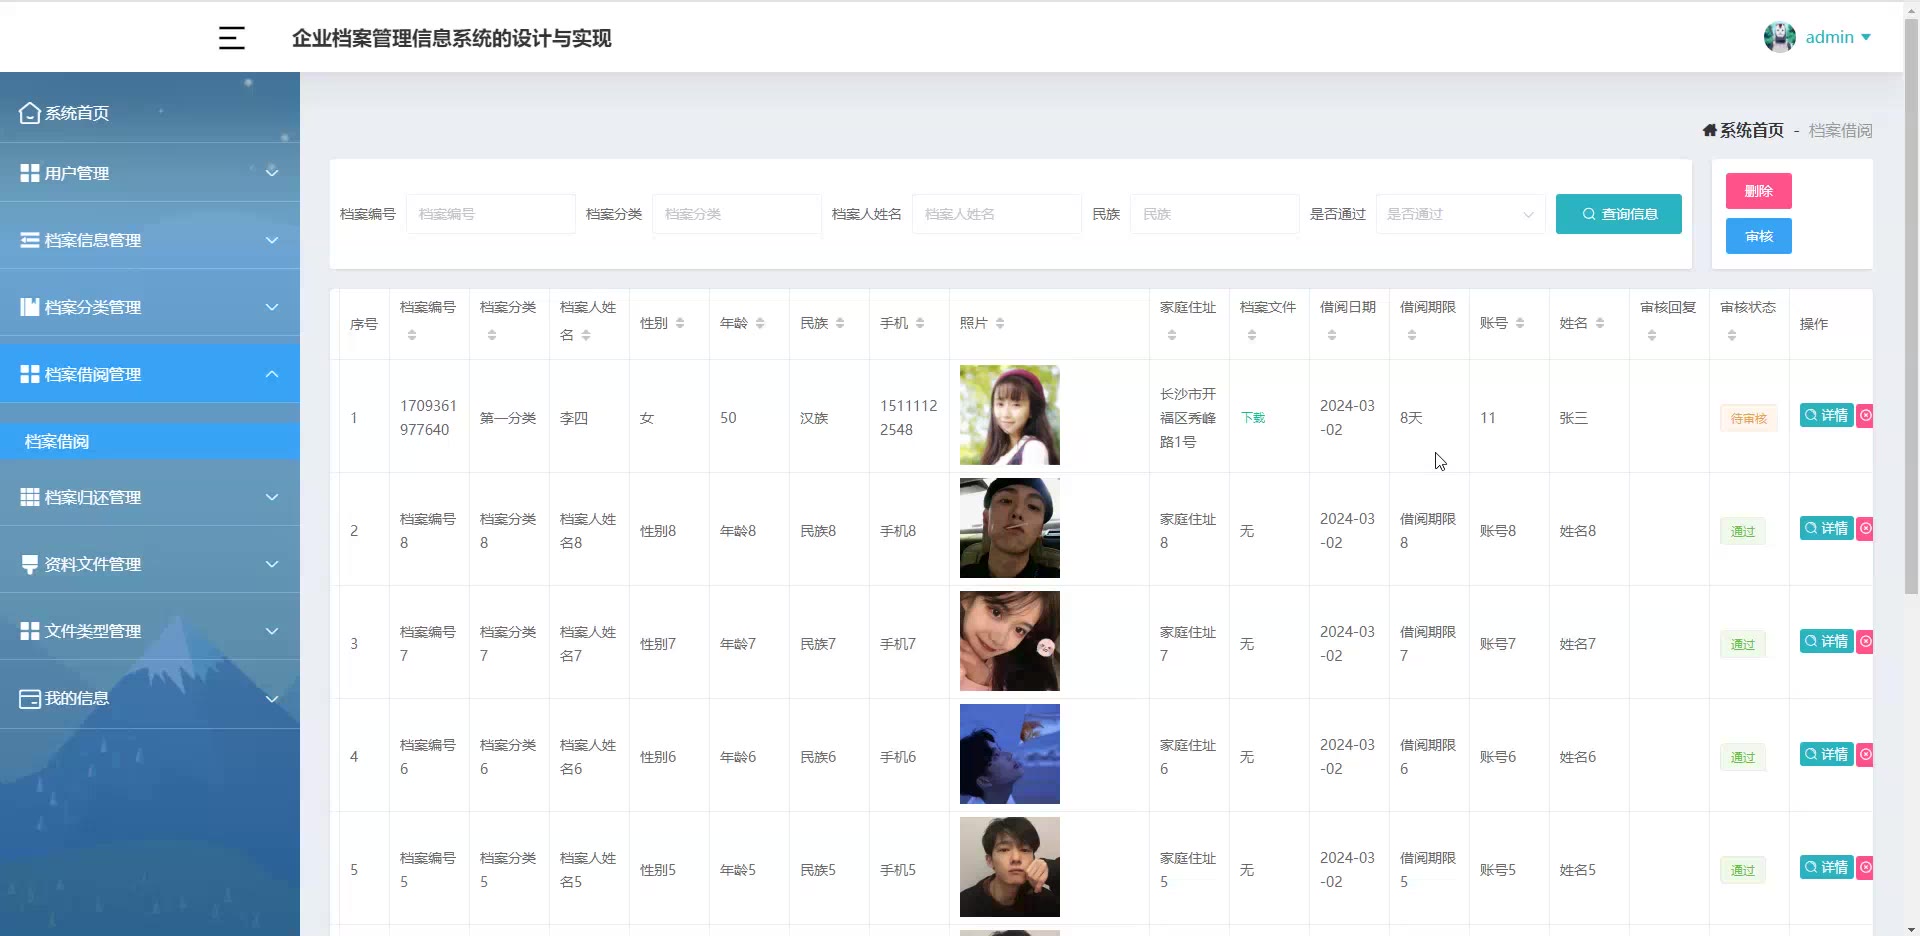
Task: Open the 资料文件管理 sidebar menu label
Action: tap(93, 564)
